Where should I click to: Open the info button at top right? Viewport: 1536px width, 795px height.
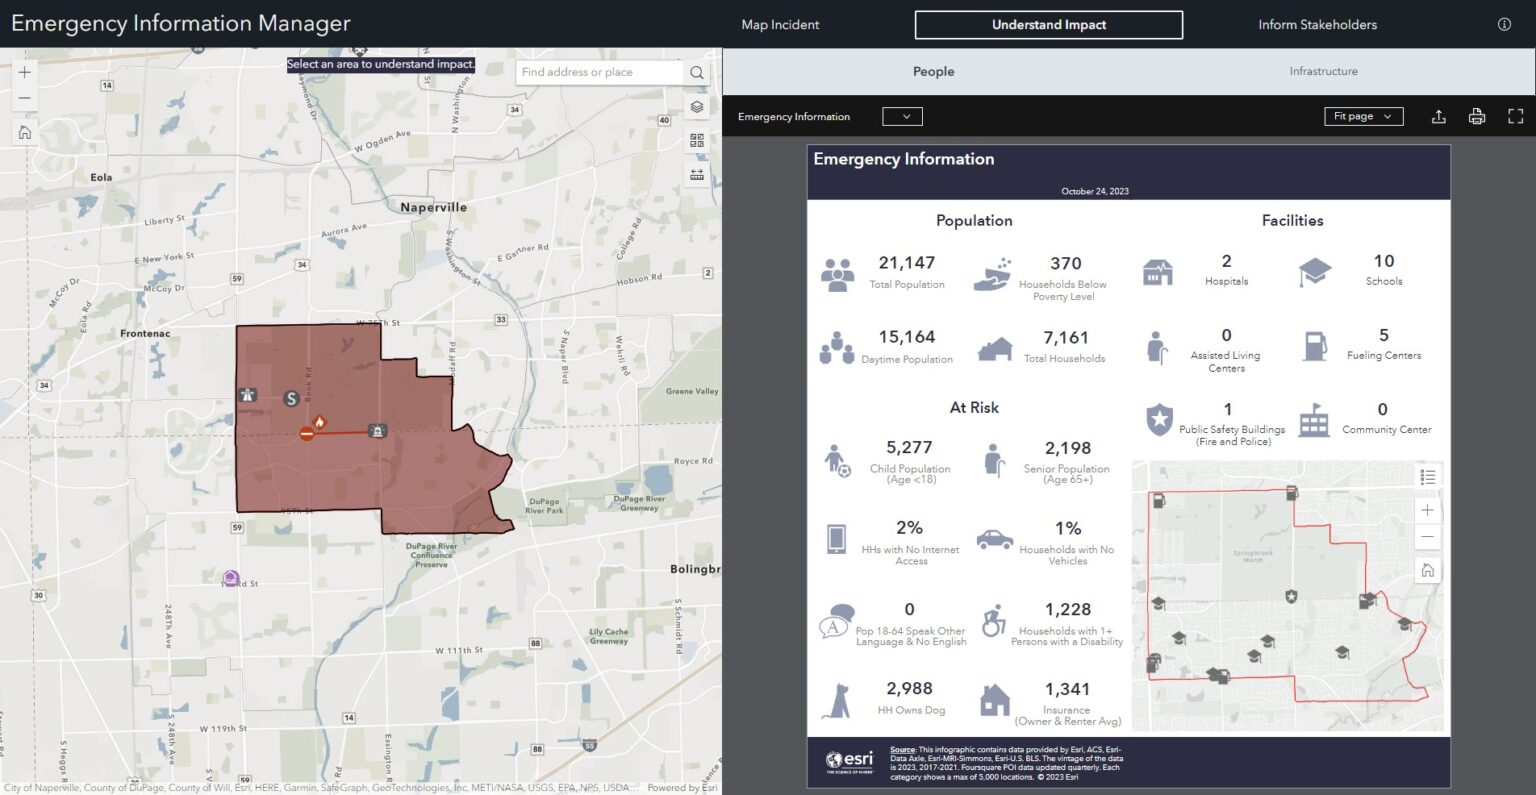(x=1504, y=24)
